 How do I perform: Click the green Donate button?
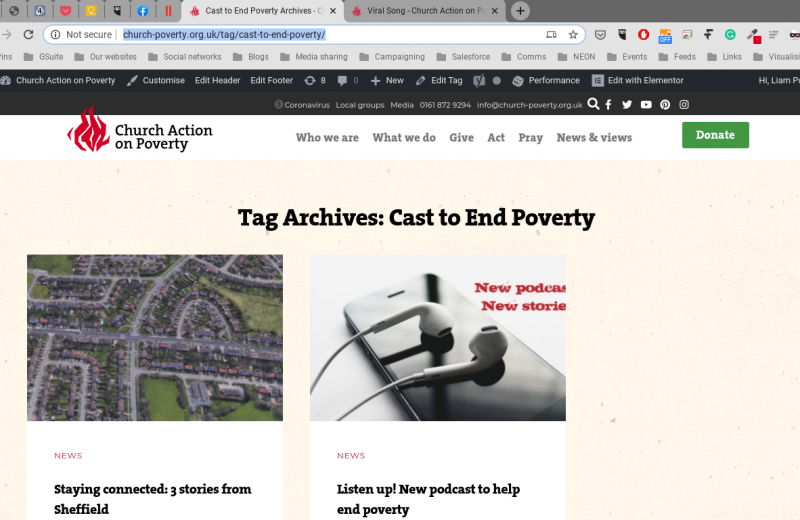click(715, 135)
